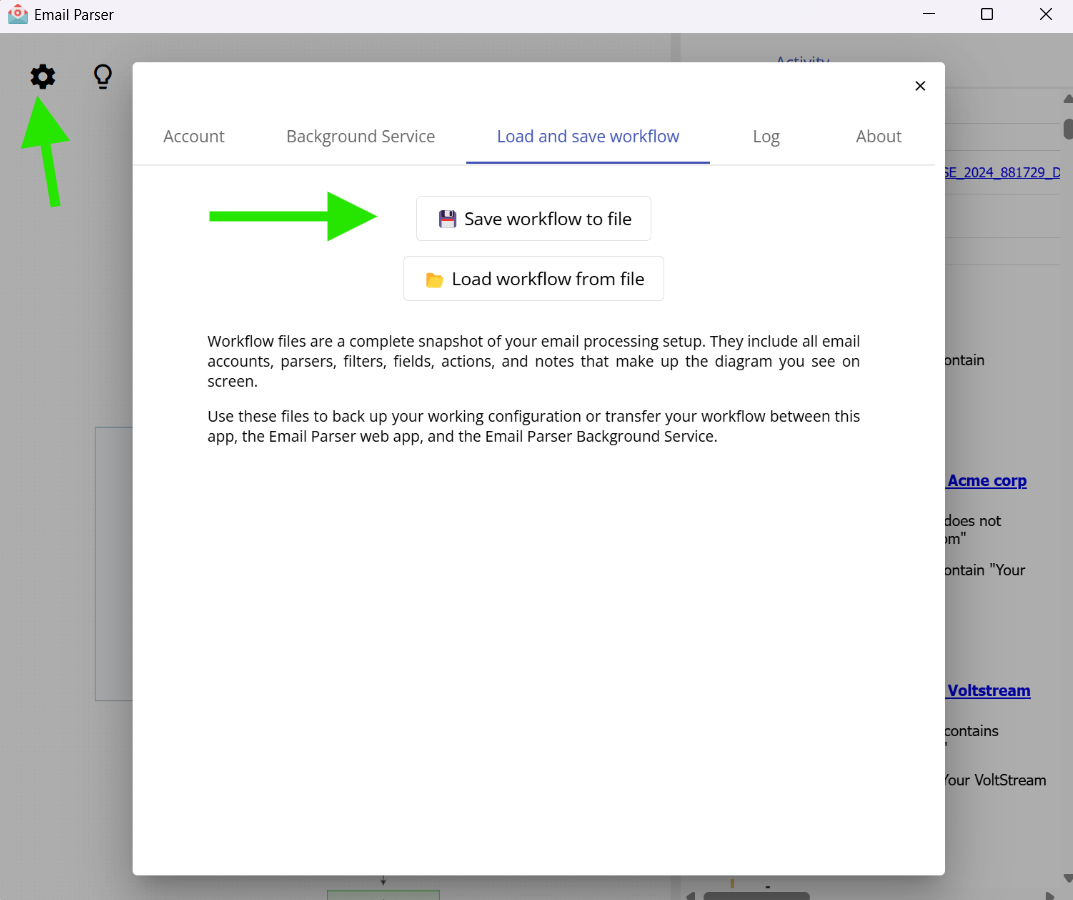The height and width of the screenshot is (900, 1073).
Task: Click the folder icon on Load workflow
Action: click(434, 278)
